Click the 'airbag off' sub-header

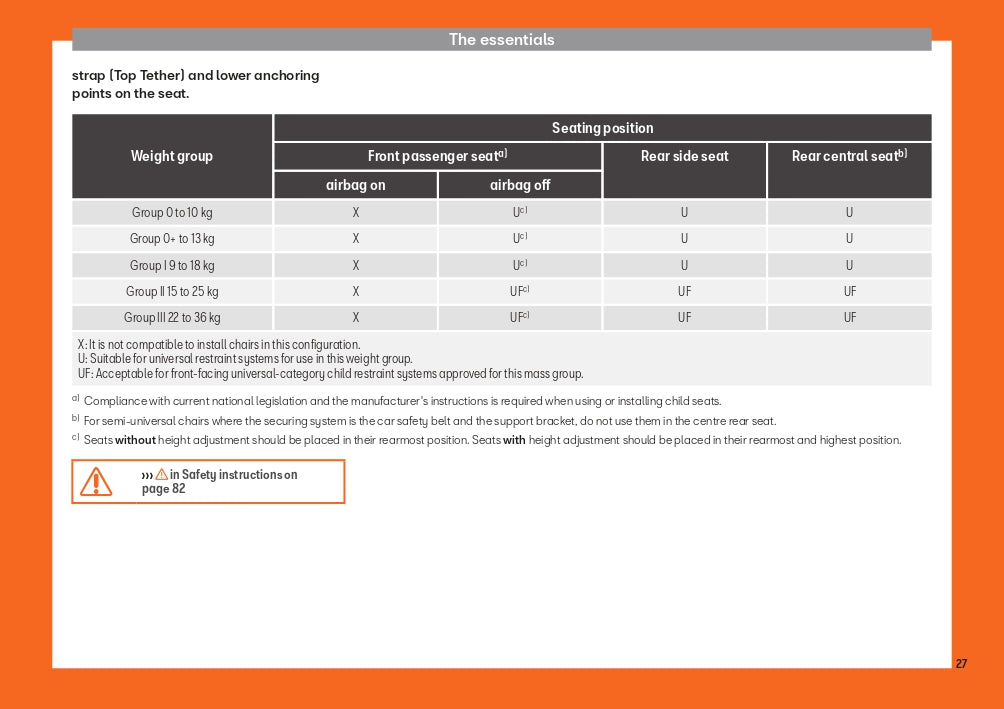pyautogui.click(x=520, y=185)
